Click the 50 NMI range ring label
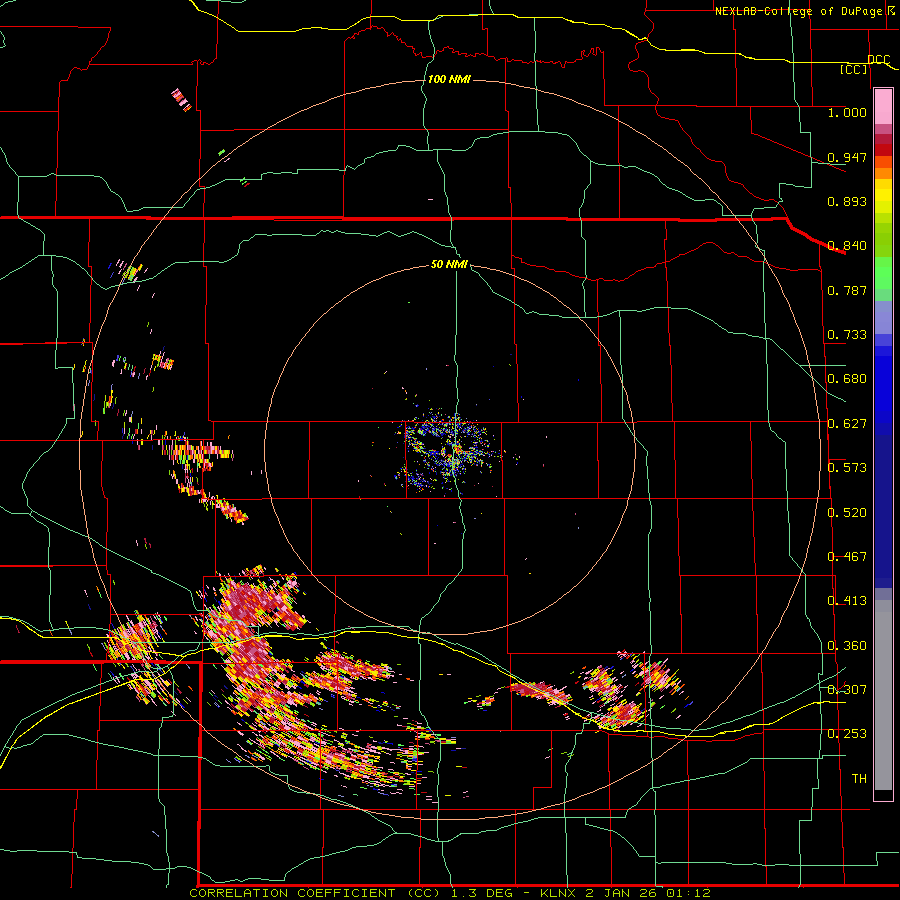This screenshot has height=900, width=900. pos(449,264)
